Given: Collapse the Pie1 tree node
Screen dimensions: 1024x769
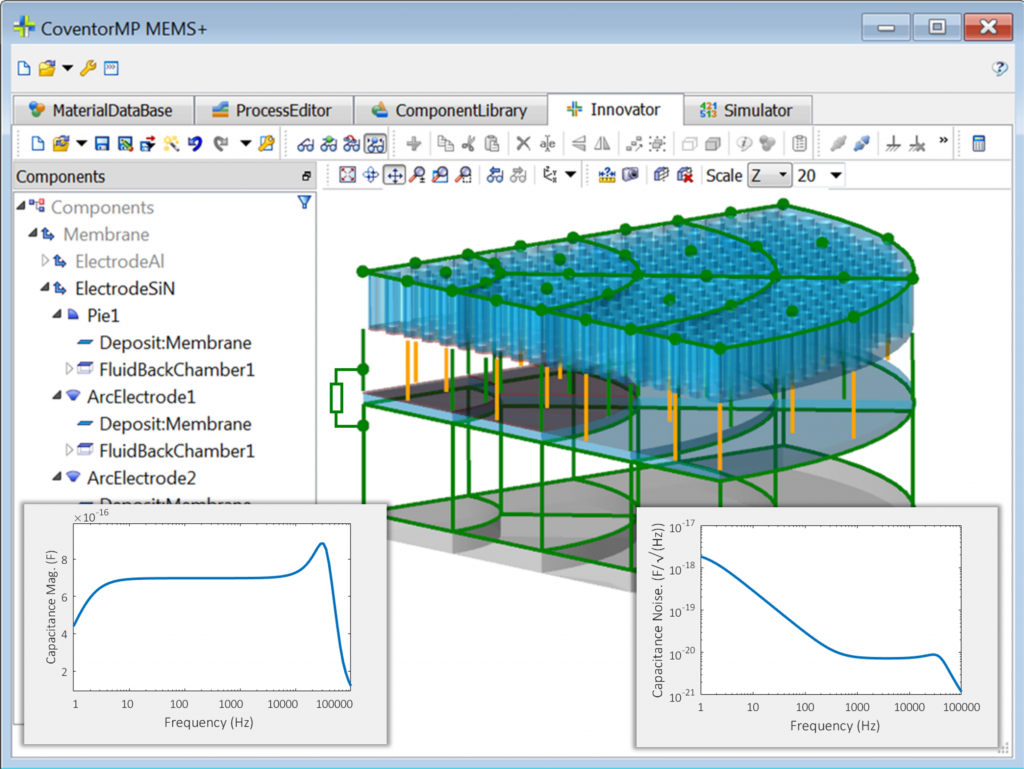Looking at the screenshot, I should (57, 315).
